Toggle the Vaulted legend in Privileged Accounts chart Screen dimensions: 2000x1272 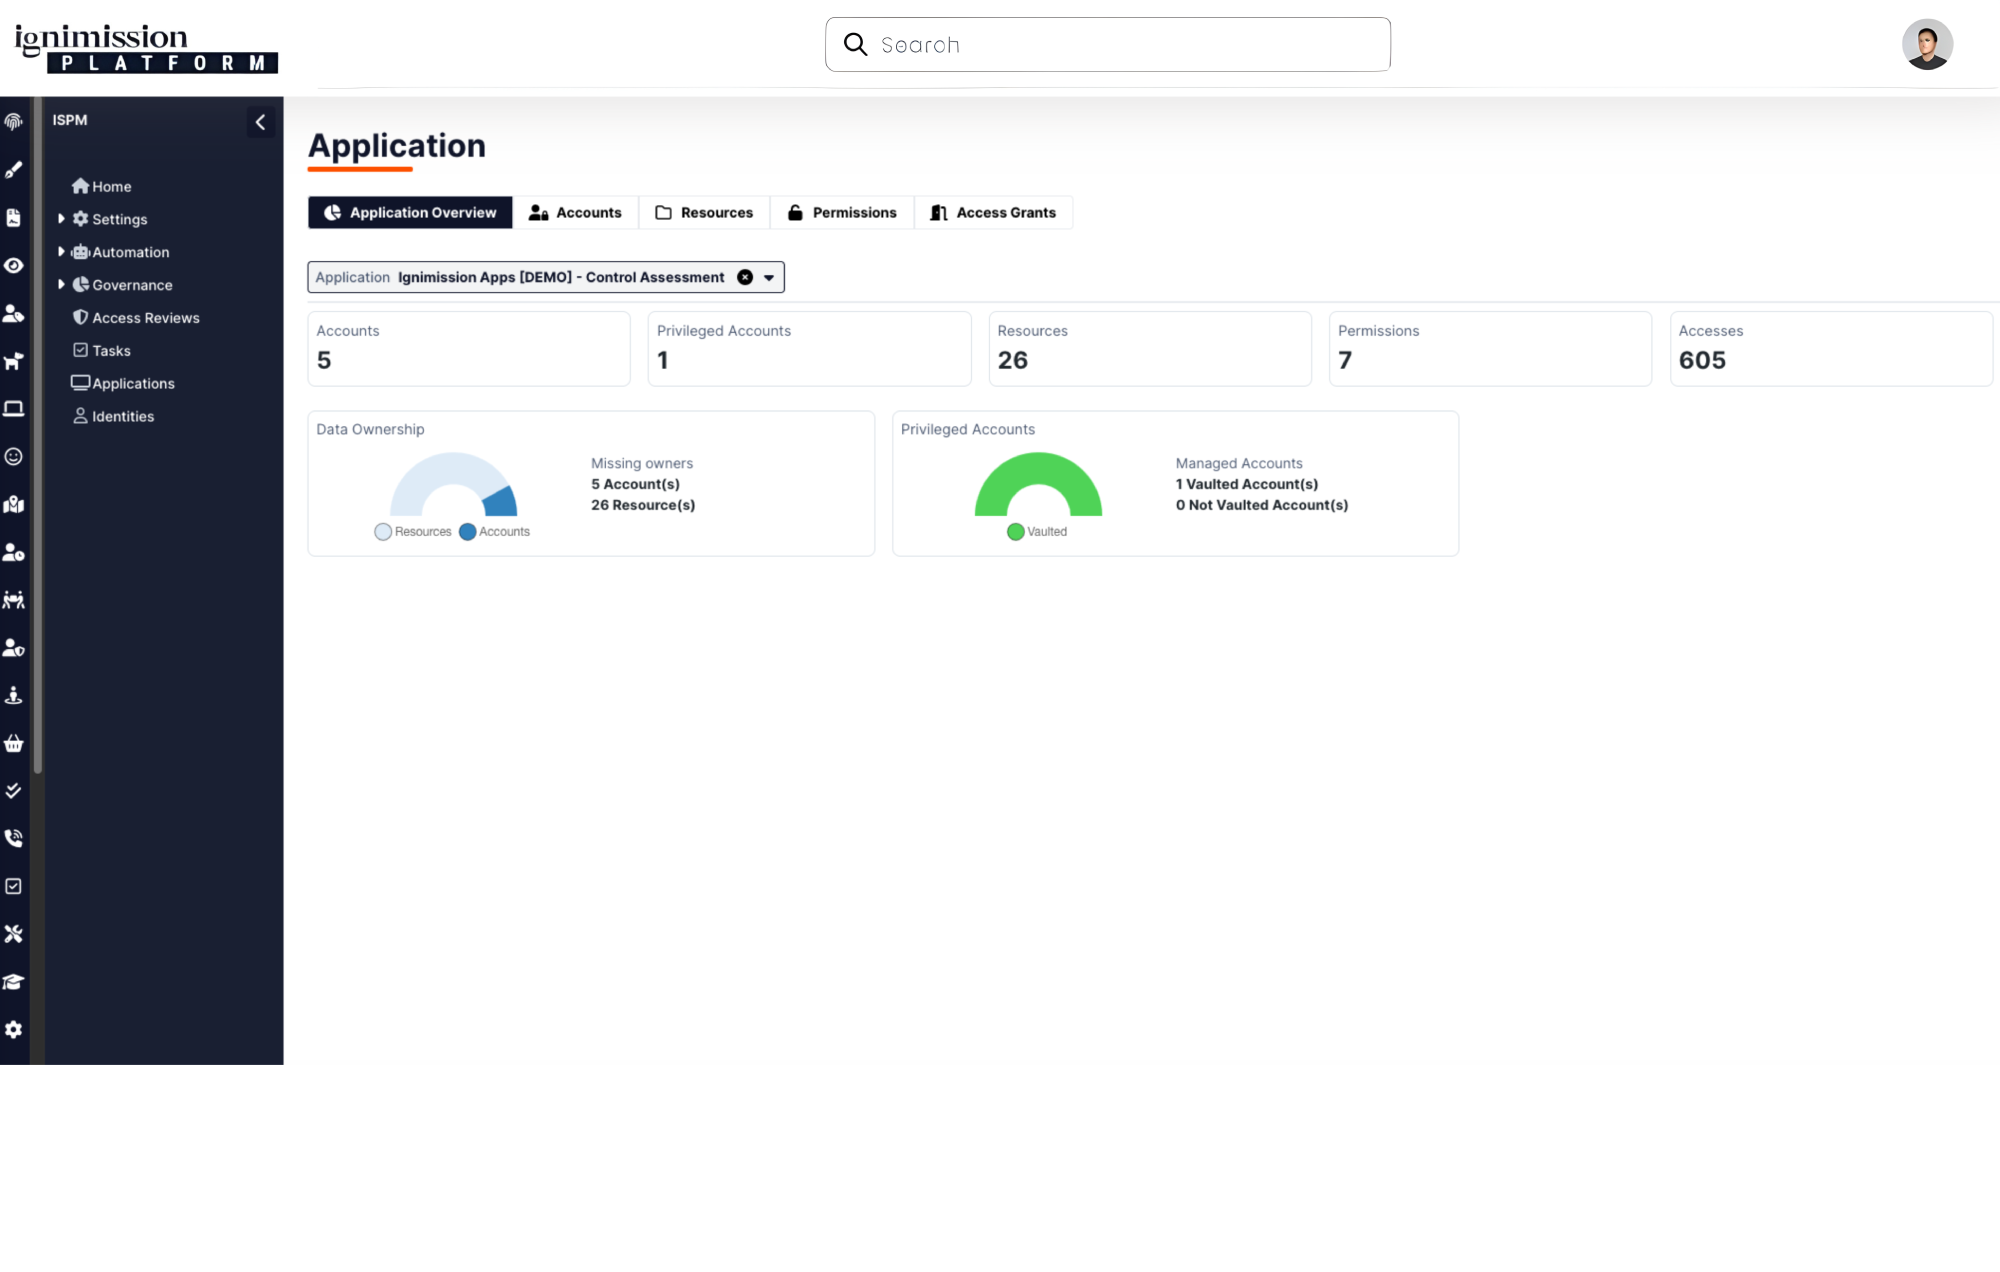click(x=1037, y=532)
